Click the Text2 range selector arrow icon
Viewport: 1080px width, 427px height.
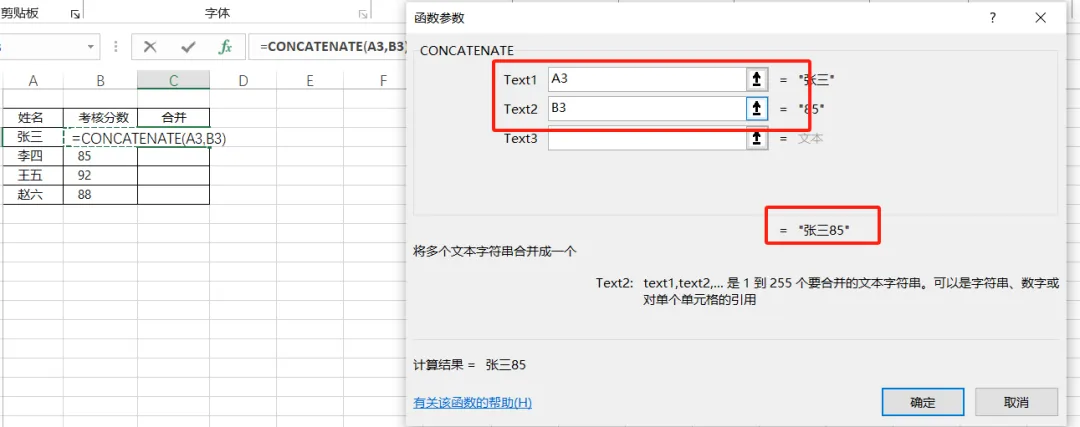(757, 108)
